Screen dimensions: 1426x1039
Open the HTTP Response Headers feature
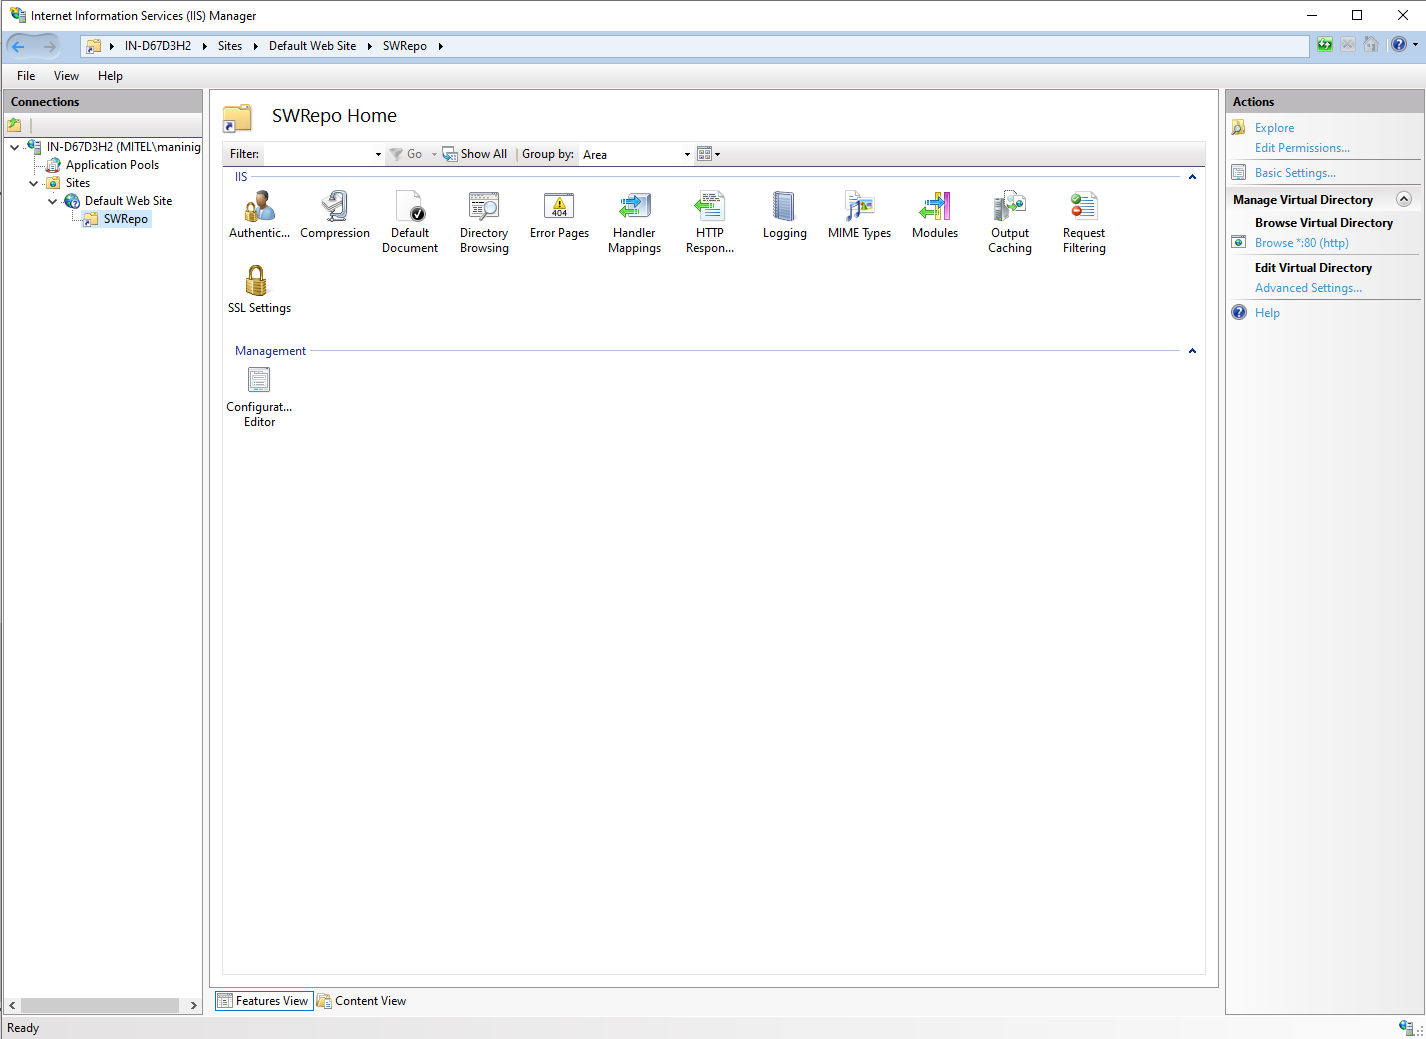(710, 222)
